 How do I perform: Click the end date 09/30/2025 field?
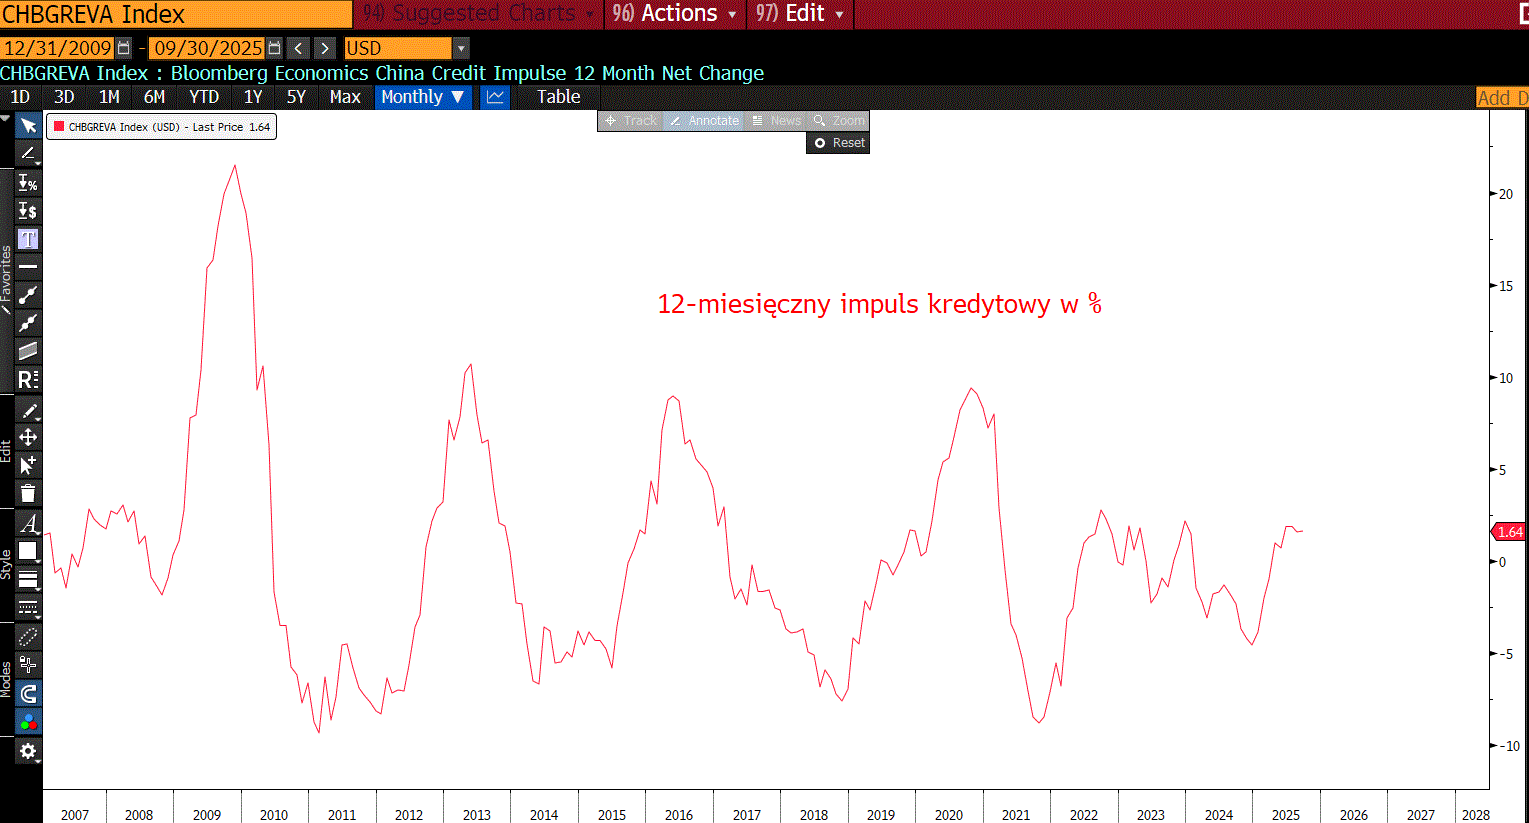pyautogui.click(x=208, y=48)
